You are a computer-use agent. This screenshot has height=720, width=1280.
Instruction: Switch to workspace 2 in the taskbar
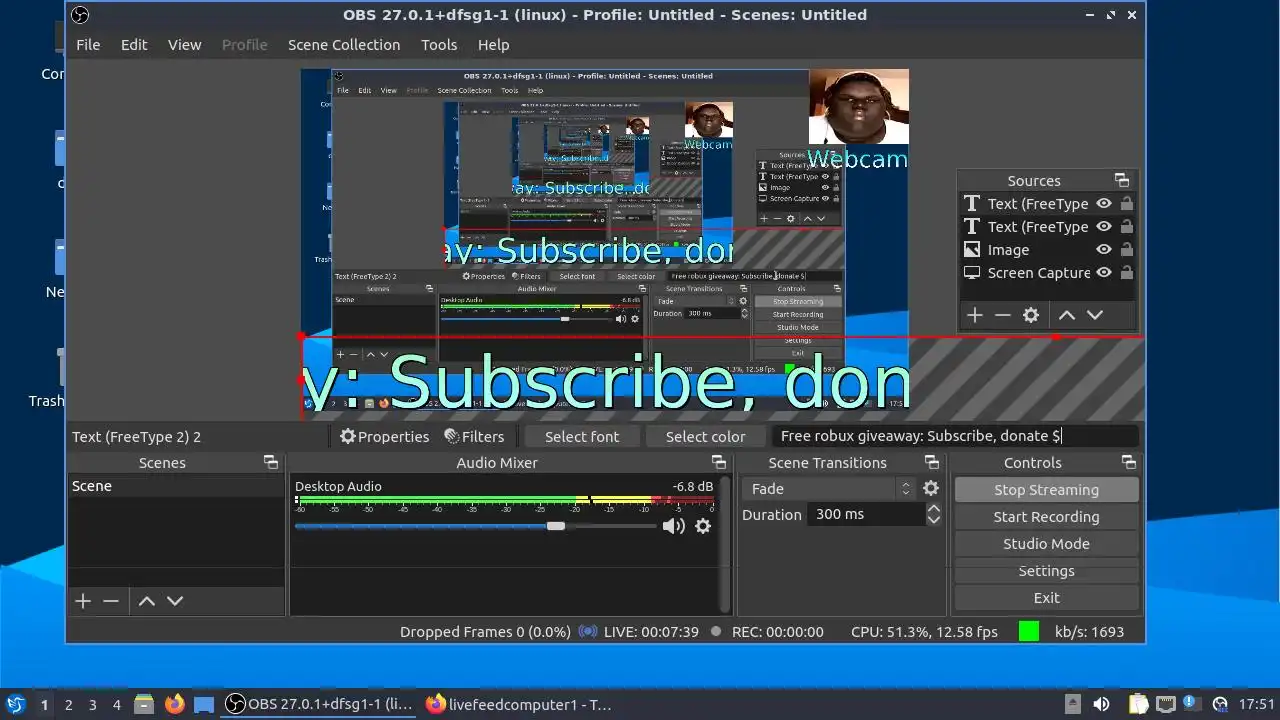coord(68,704)
